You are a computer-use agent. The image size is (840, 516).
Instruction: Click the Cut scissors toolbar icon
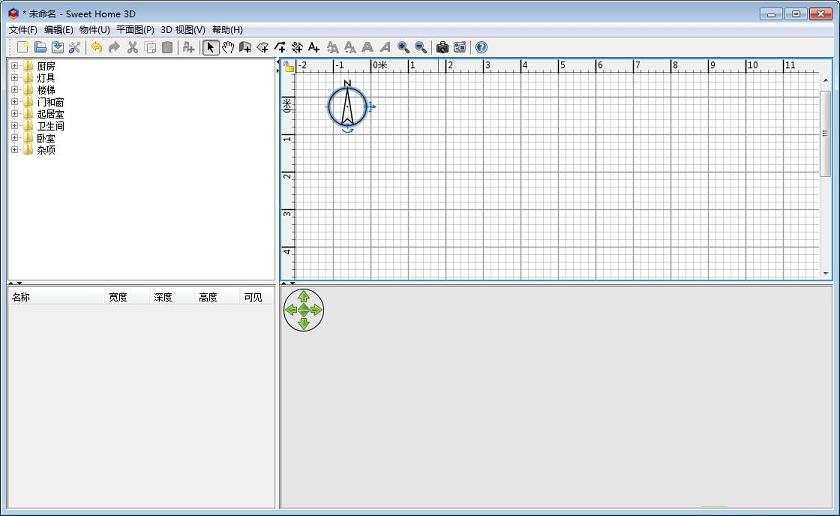pyautogui.click(x=132, y=47)
